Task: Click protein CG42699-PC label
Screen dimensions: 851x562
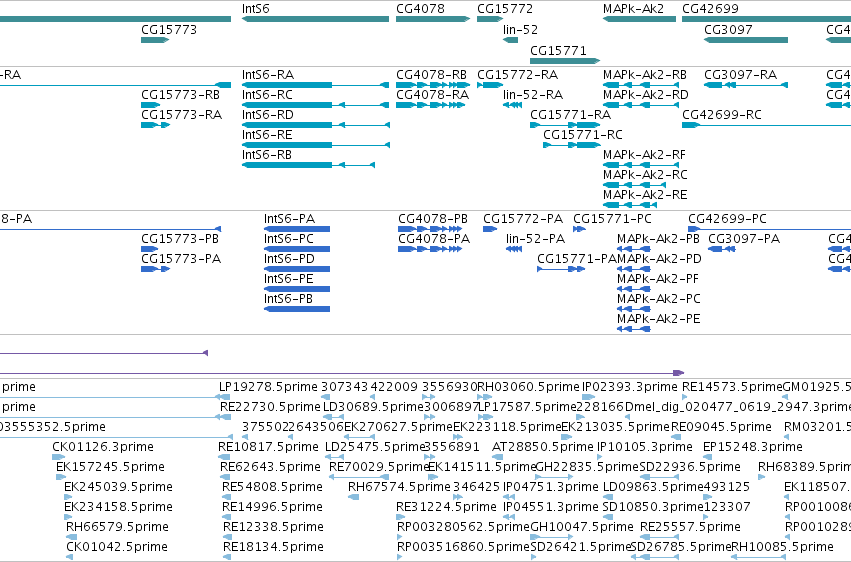Action: 728,219
